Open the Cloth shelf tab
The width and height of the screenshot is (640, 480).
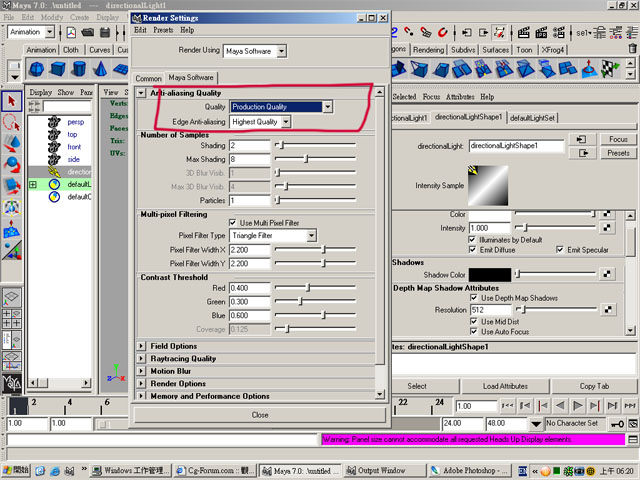[71, 50]
